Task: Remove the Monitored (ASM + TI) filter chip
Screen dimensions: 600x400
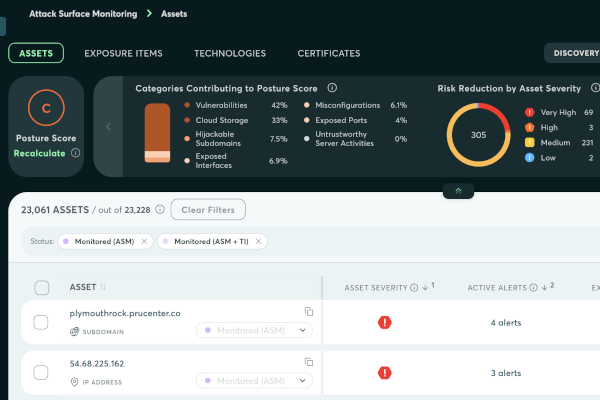Action: click(258, 242)
